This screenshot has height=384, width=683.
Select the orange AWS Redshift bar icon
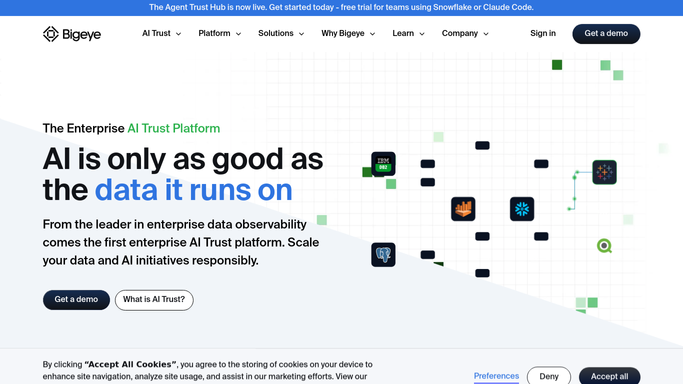pyautogui.click(x=463, y=209)
